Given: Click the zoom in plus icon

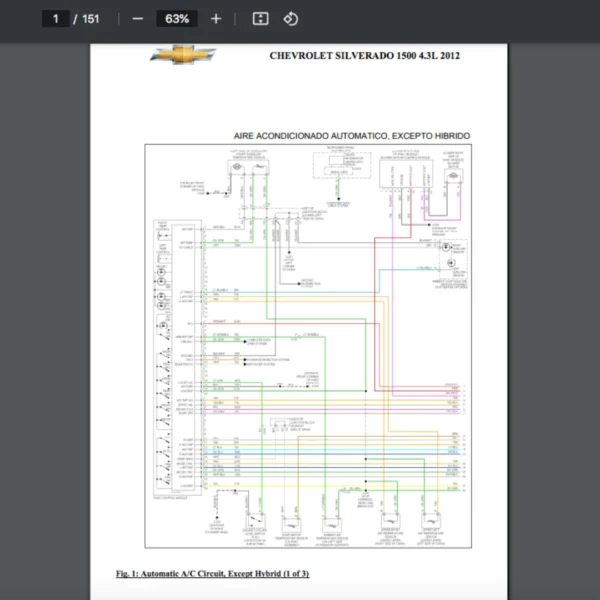Looking at the screenshot, I should (216, 19).
